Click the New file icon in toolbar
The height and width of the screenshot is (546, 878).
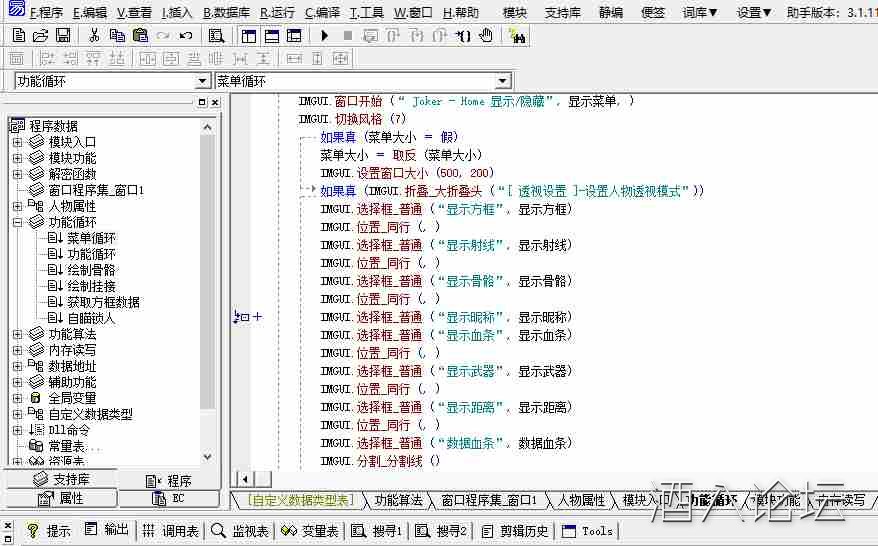coord(18,35)
